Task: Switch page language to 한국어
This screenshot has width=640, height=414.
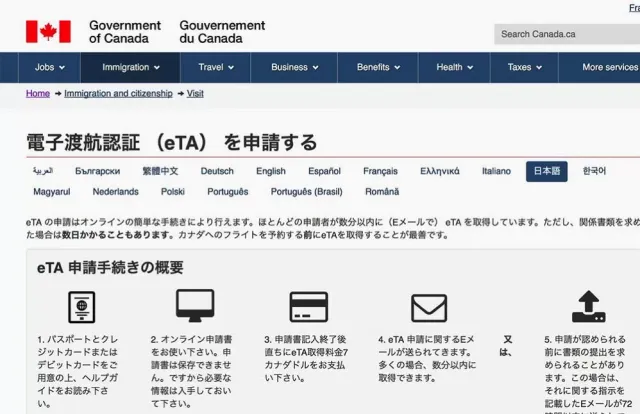Action: coord(594,171)
